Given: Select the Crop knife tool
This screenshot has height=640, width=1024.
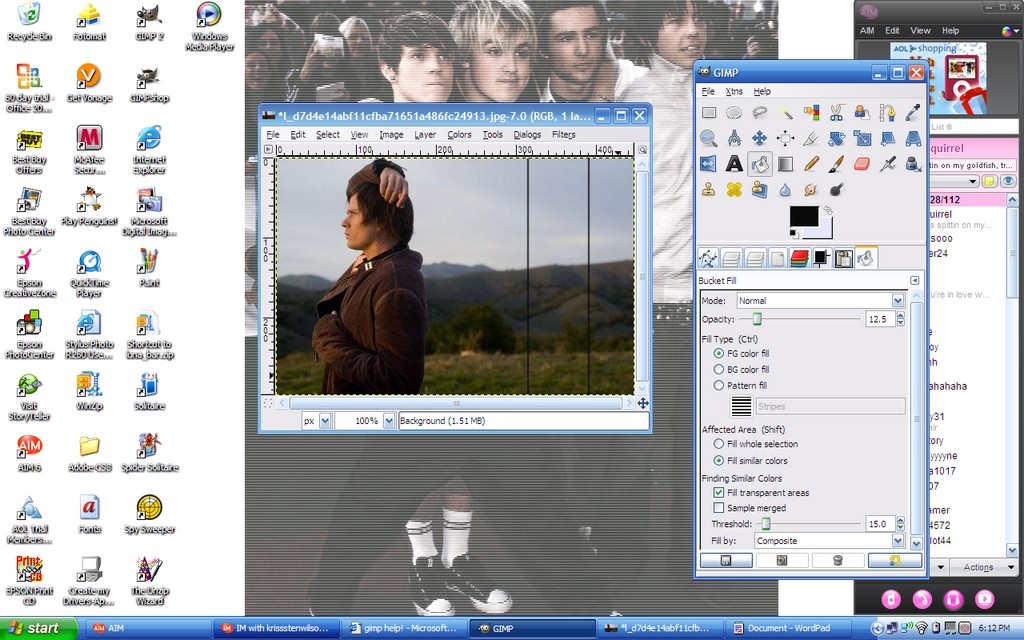Looking at the screenshot, I should point(811,138).
